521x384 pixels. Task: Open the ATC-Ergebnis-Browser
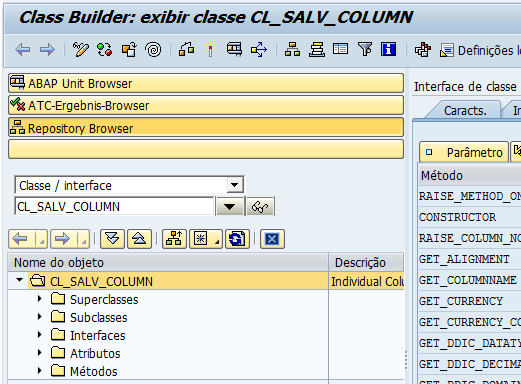tap(206, 105)
